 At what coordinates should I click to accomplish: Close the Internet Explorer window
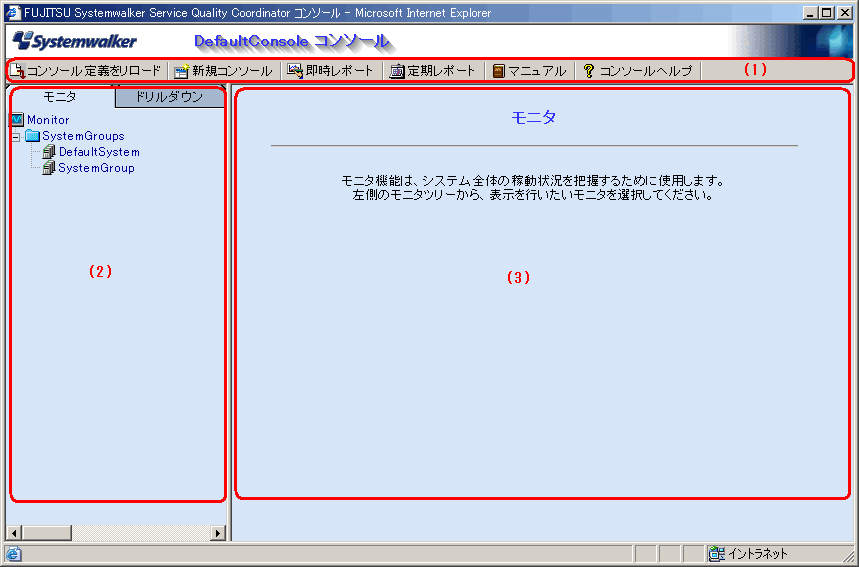(845, 13)
